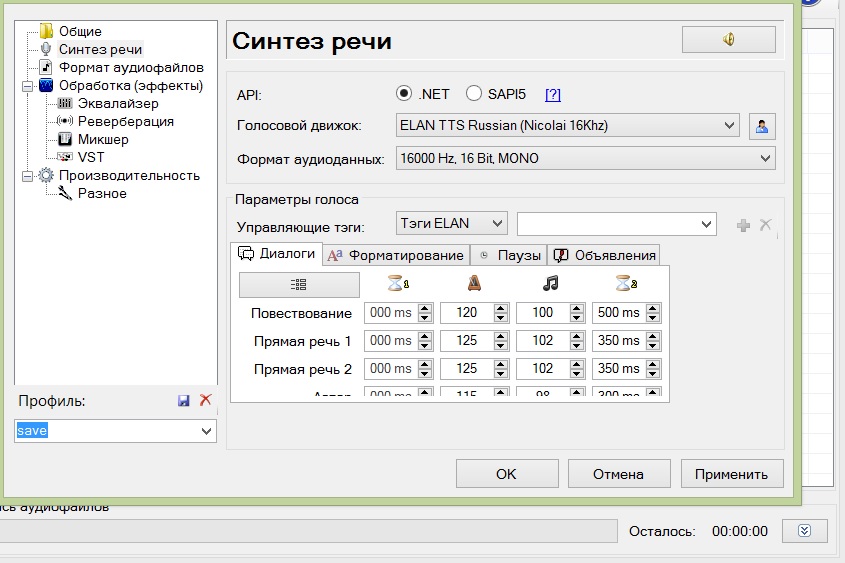Open voice engine properties icon button
845x563 pixels.
762,126
